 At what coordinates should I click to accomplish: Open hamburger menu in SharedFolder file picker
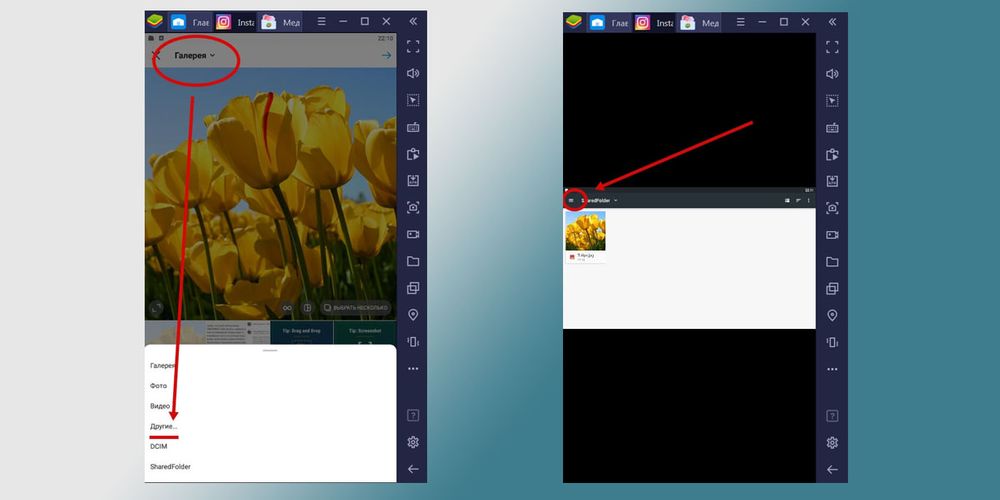coord(571,200)
